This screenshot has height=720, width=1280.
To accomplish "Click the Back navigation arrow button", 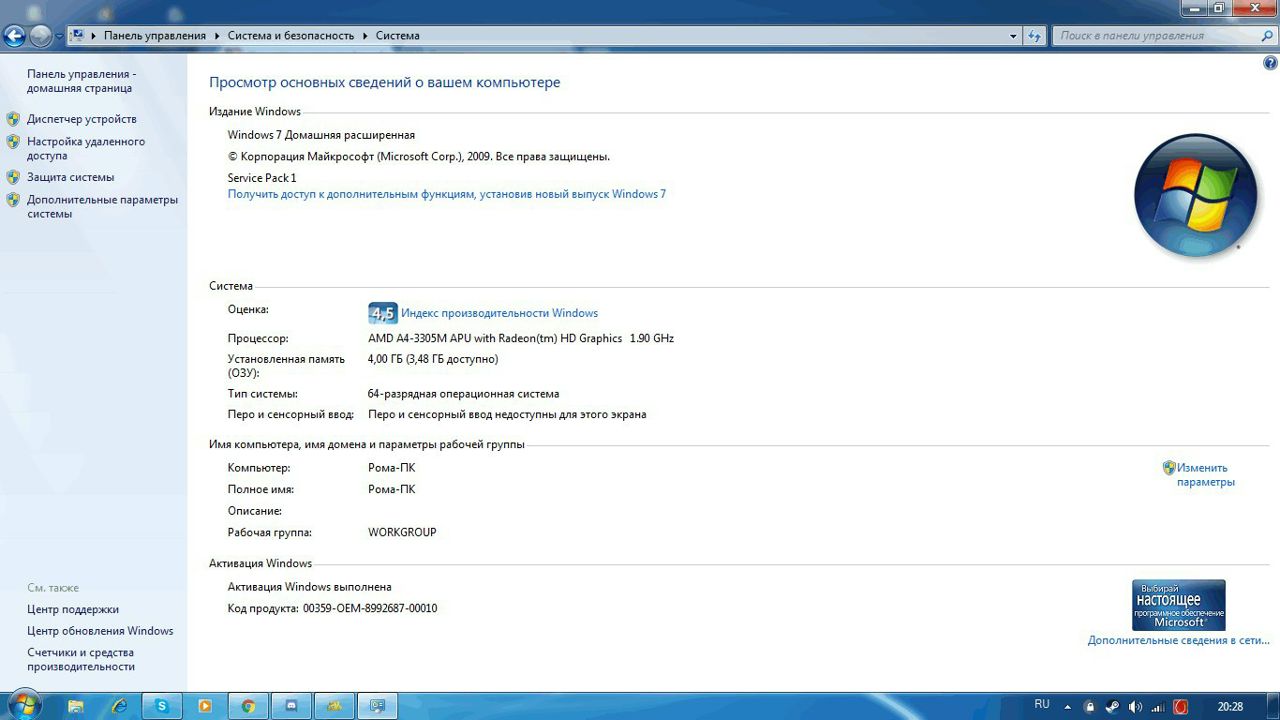I will 14,36.
